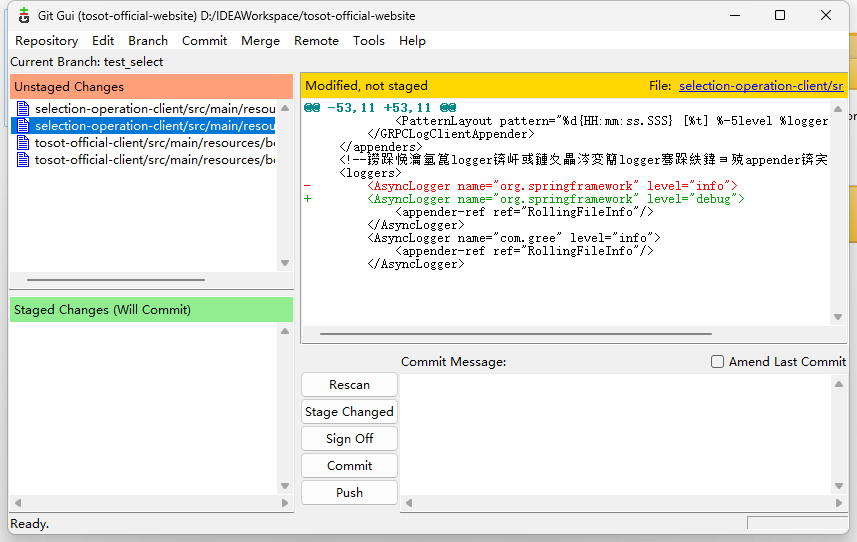Click the Stage Changed button

point(349,412)
